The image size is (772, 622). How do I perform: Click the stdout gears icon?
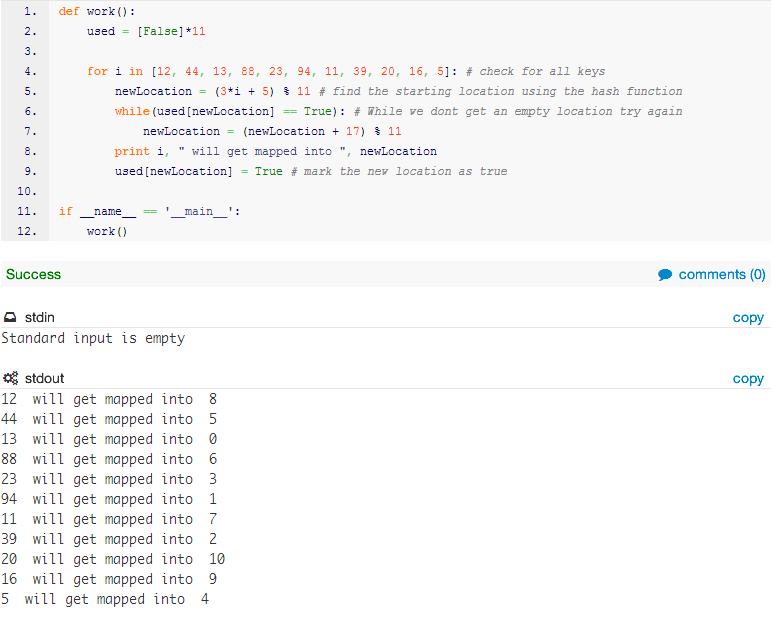(x=10, y=378)
